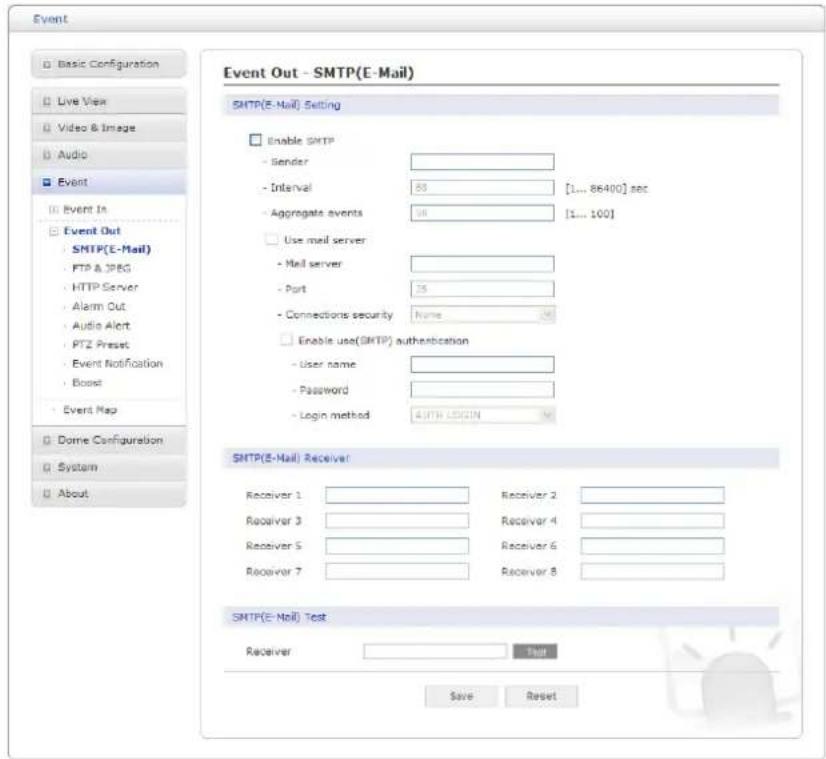The height and width of the screenshot is (759, 826).
Task: Expand Dome Configuration section
Action: pyautogui.click(x=109, y=440)
